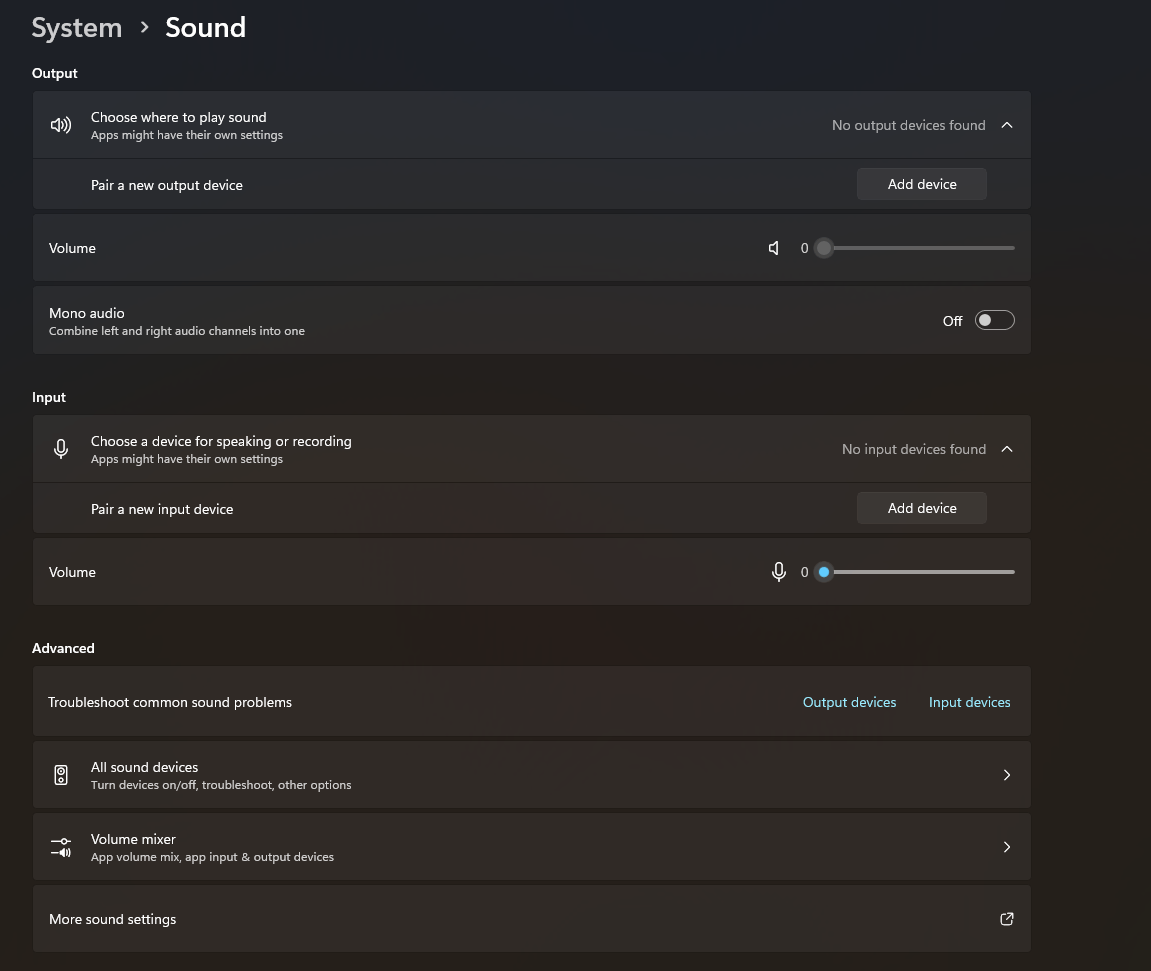The image size is (1151, 971).
Task: Click the microphone icon next to input Volume
Action: click(x=779, y=571)
